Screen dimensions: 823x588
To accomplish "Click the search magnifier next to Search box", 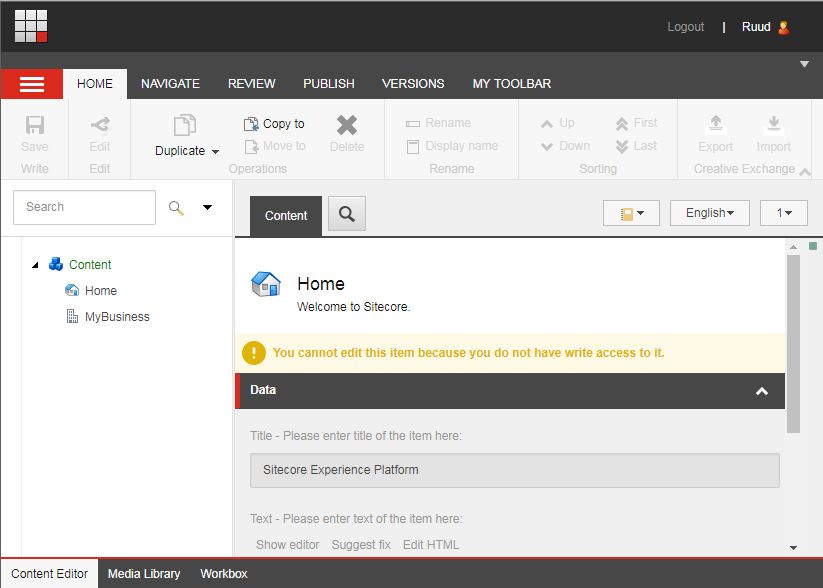I will 176,208.
